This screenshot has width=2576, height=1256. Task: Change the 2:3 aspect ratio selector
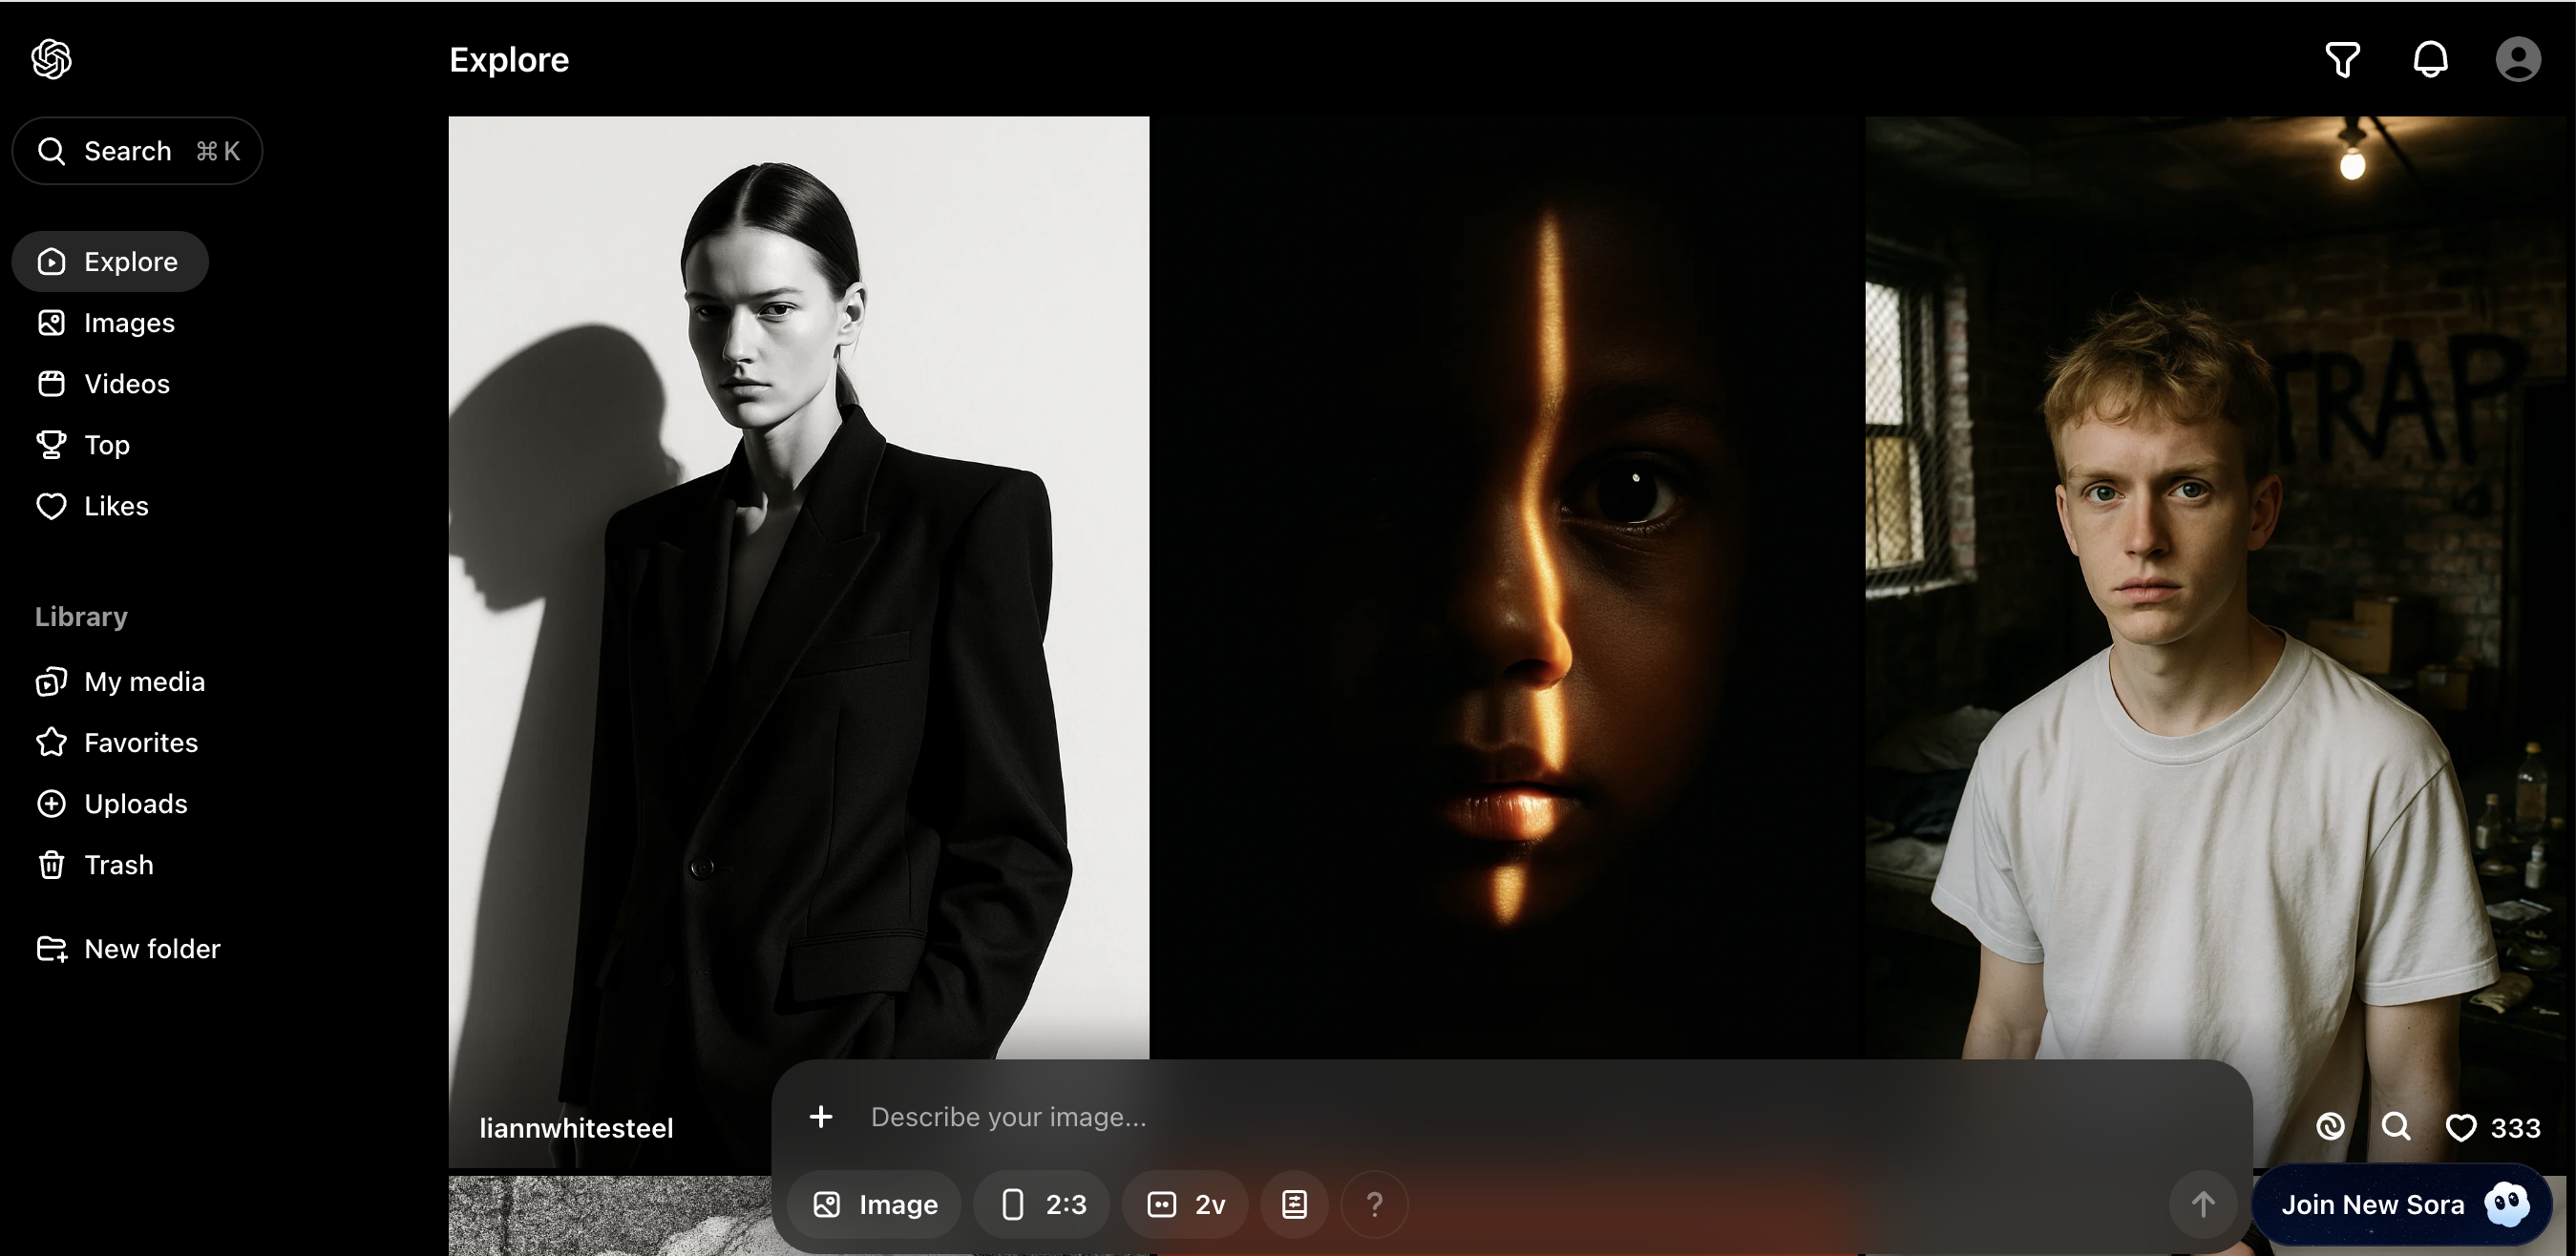[x=1043, y=1204]
